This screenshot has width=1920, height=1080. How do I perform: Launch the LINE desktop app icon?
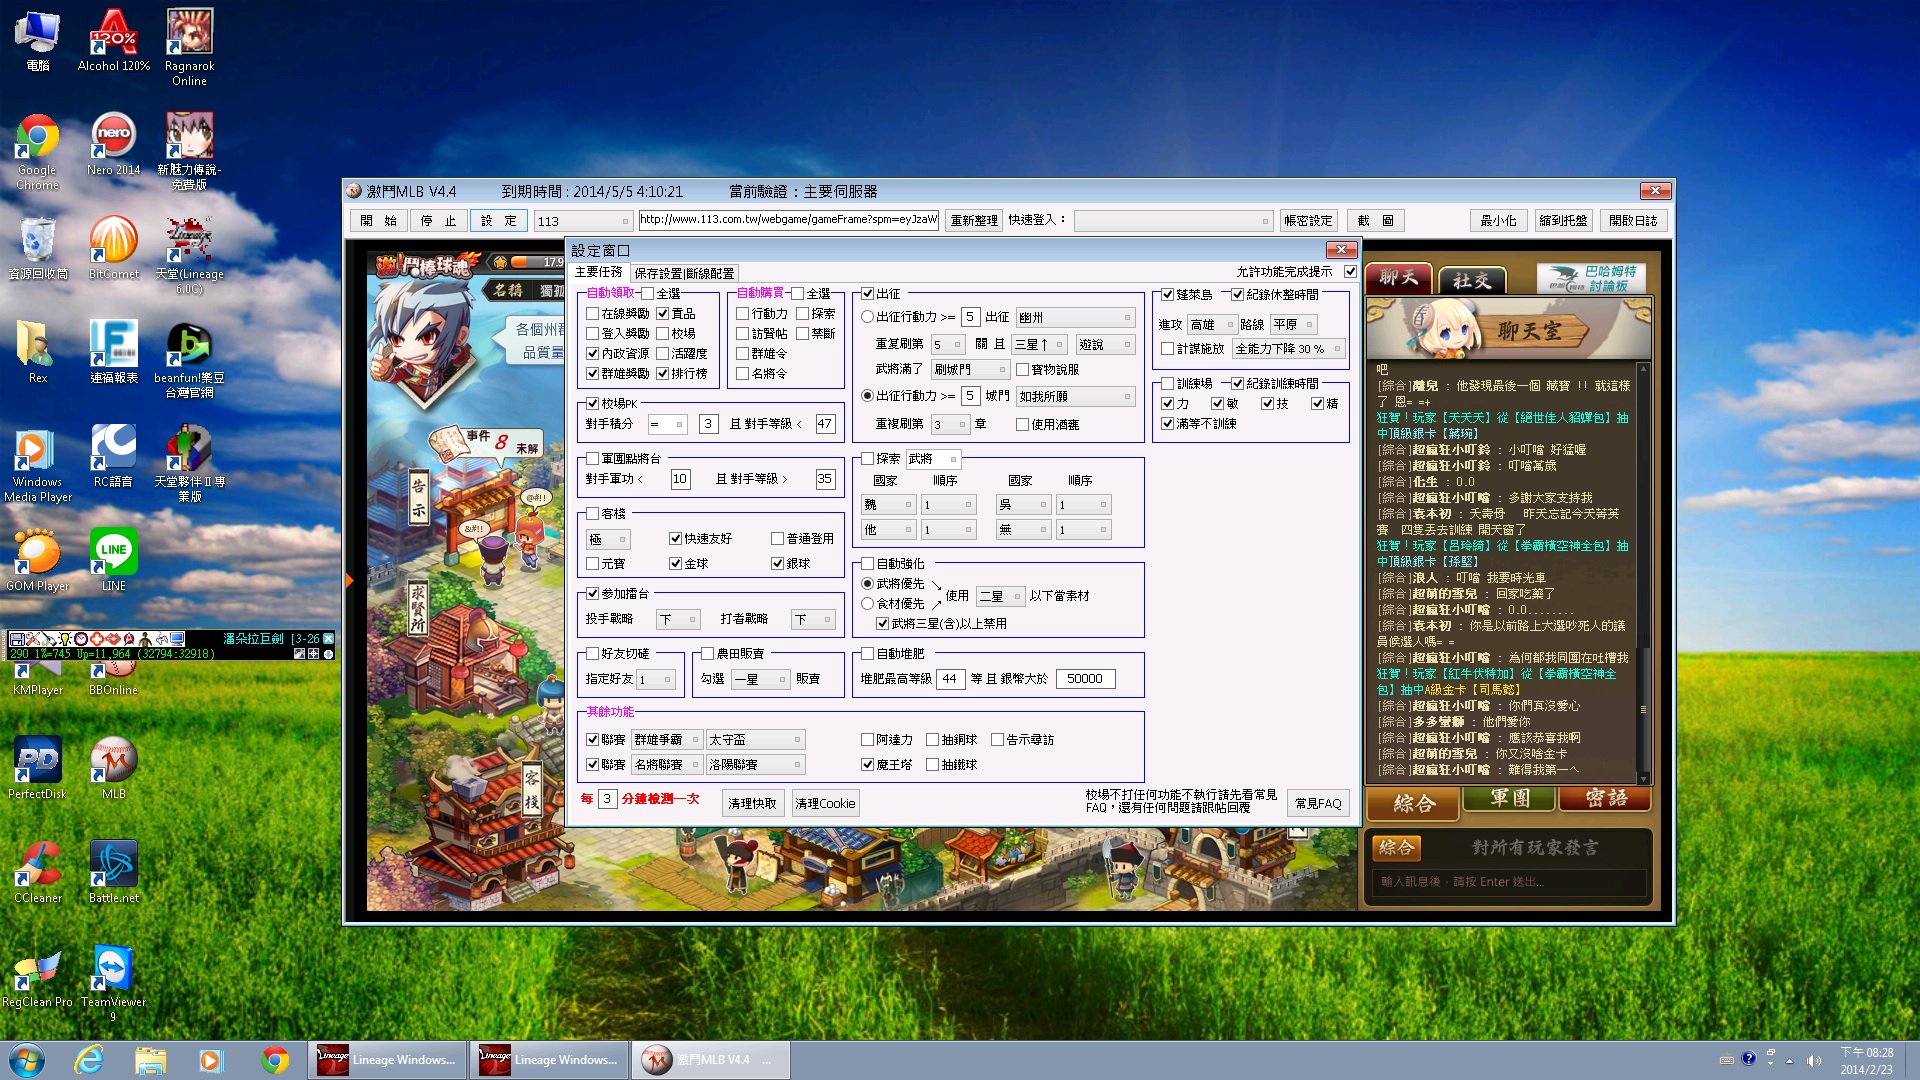point(114,560)
